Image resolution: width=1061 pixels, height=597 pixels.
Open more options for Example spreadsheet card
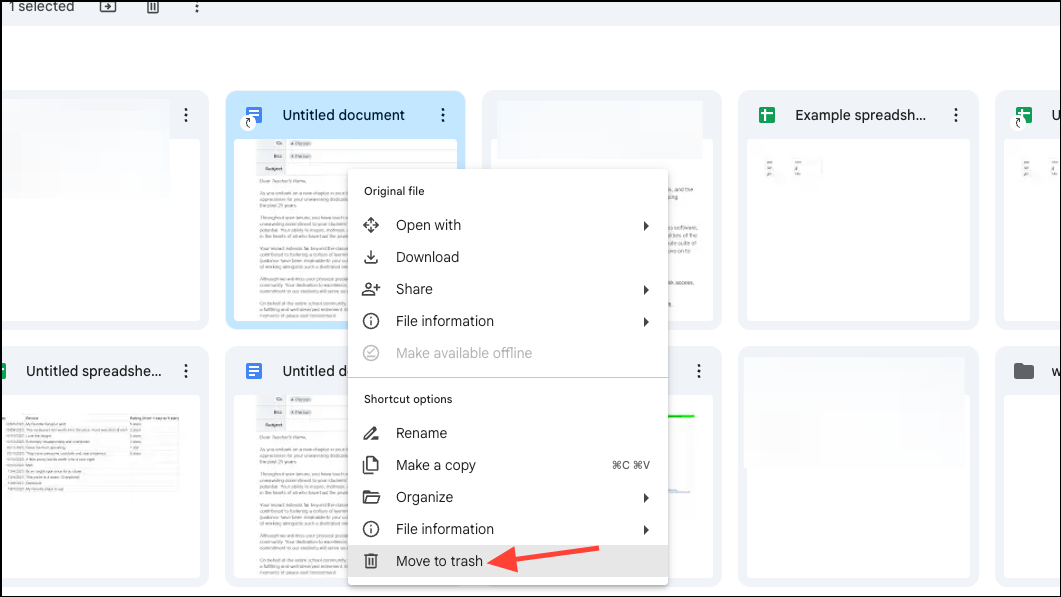pos(956,115)
